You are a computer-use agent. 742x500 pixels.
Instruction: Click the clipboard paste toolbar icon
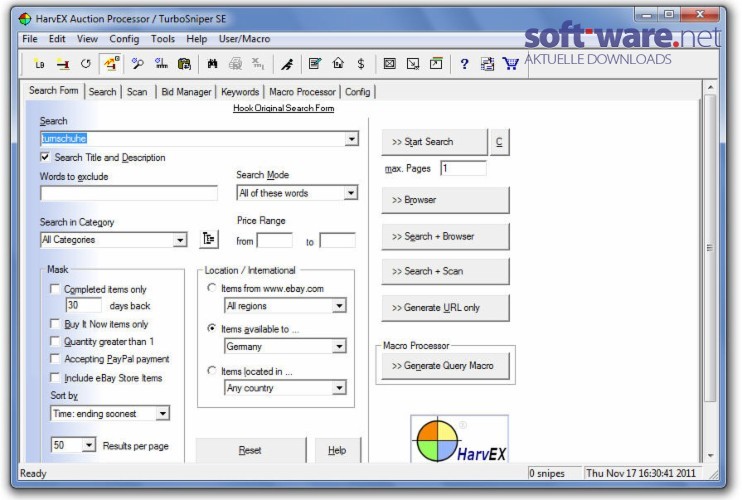point(184,64)
